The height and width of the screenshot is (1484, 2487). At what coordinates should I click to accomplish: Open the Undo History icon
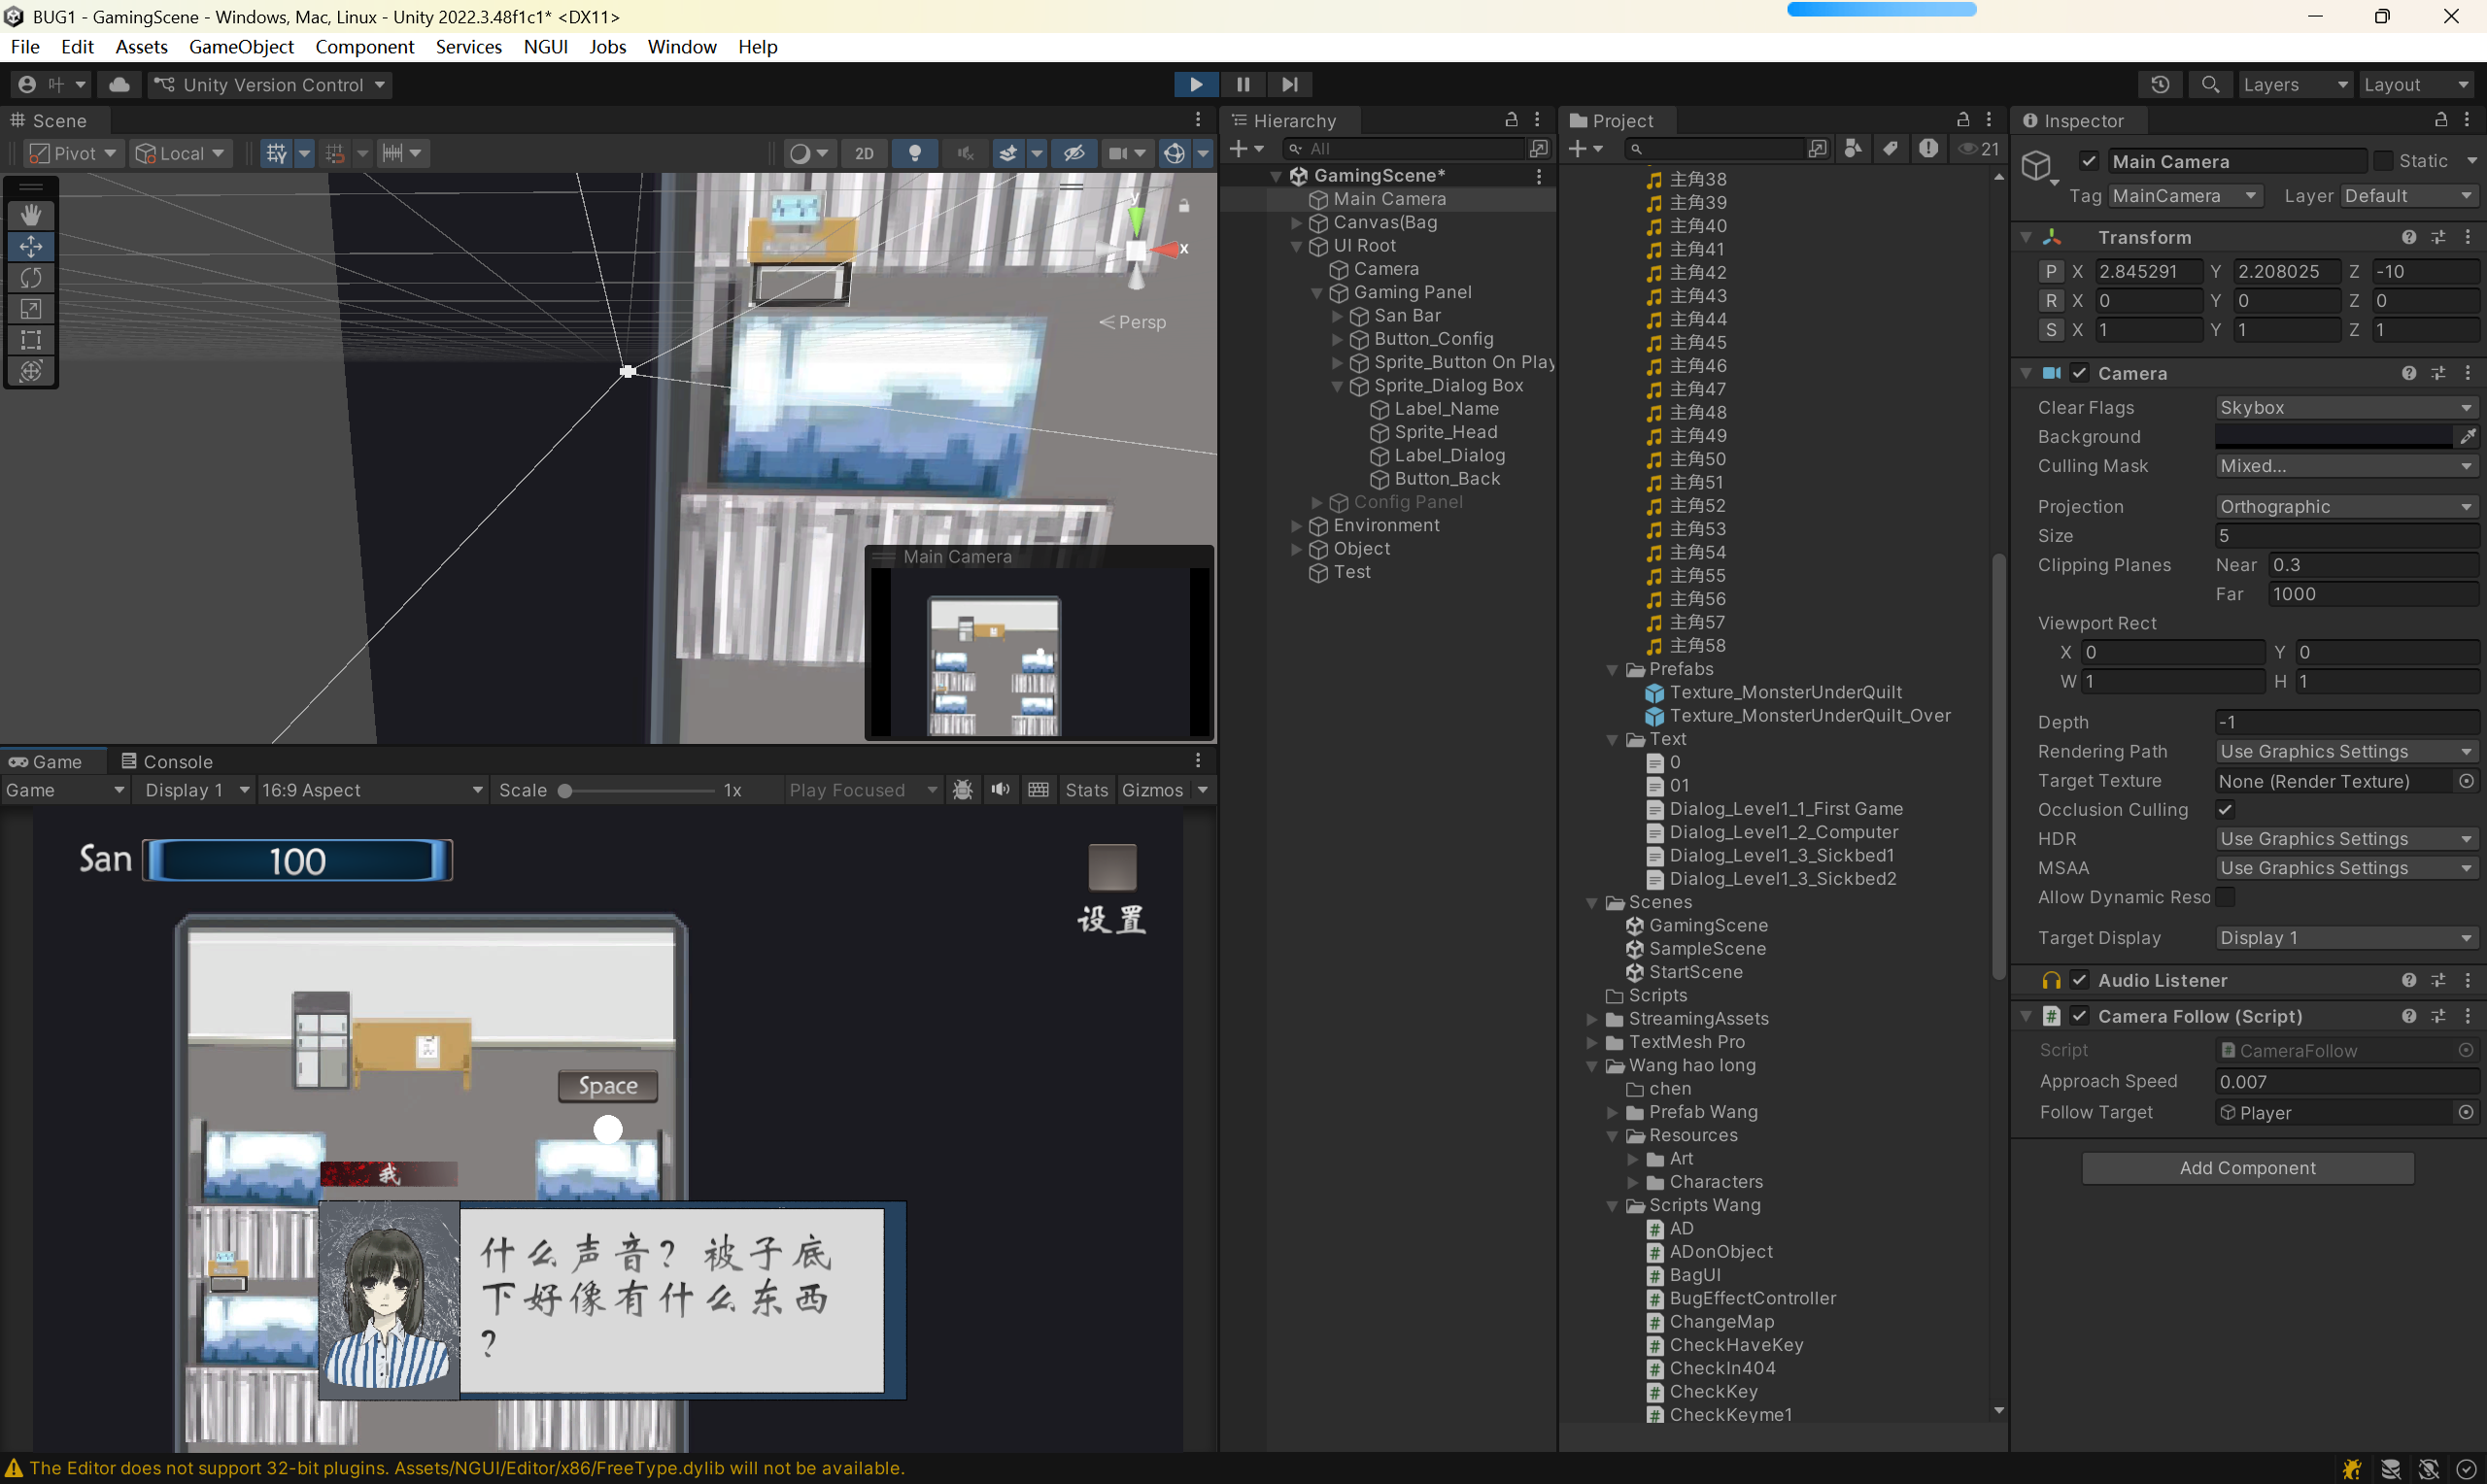pos(2160,85)
